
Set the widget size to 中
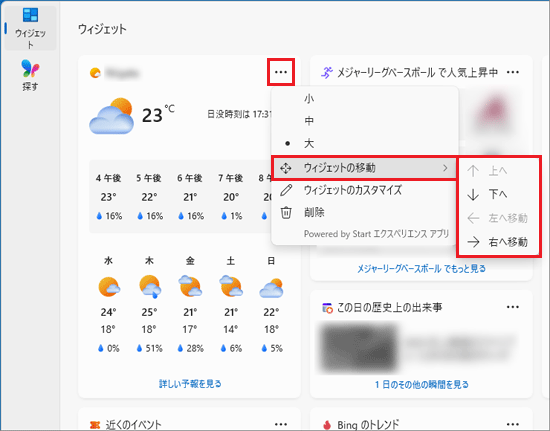click(365, 121)
